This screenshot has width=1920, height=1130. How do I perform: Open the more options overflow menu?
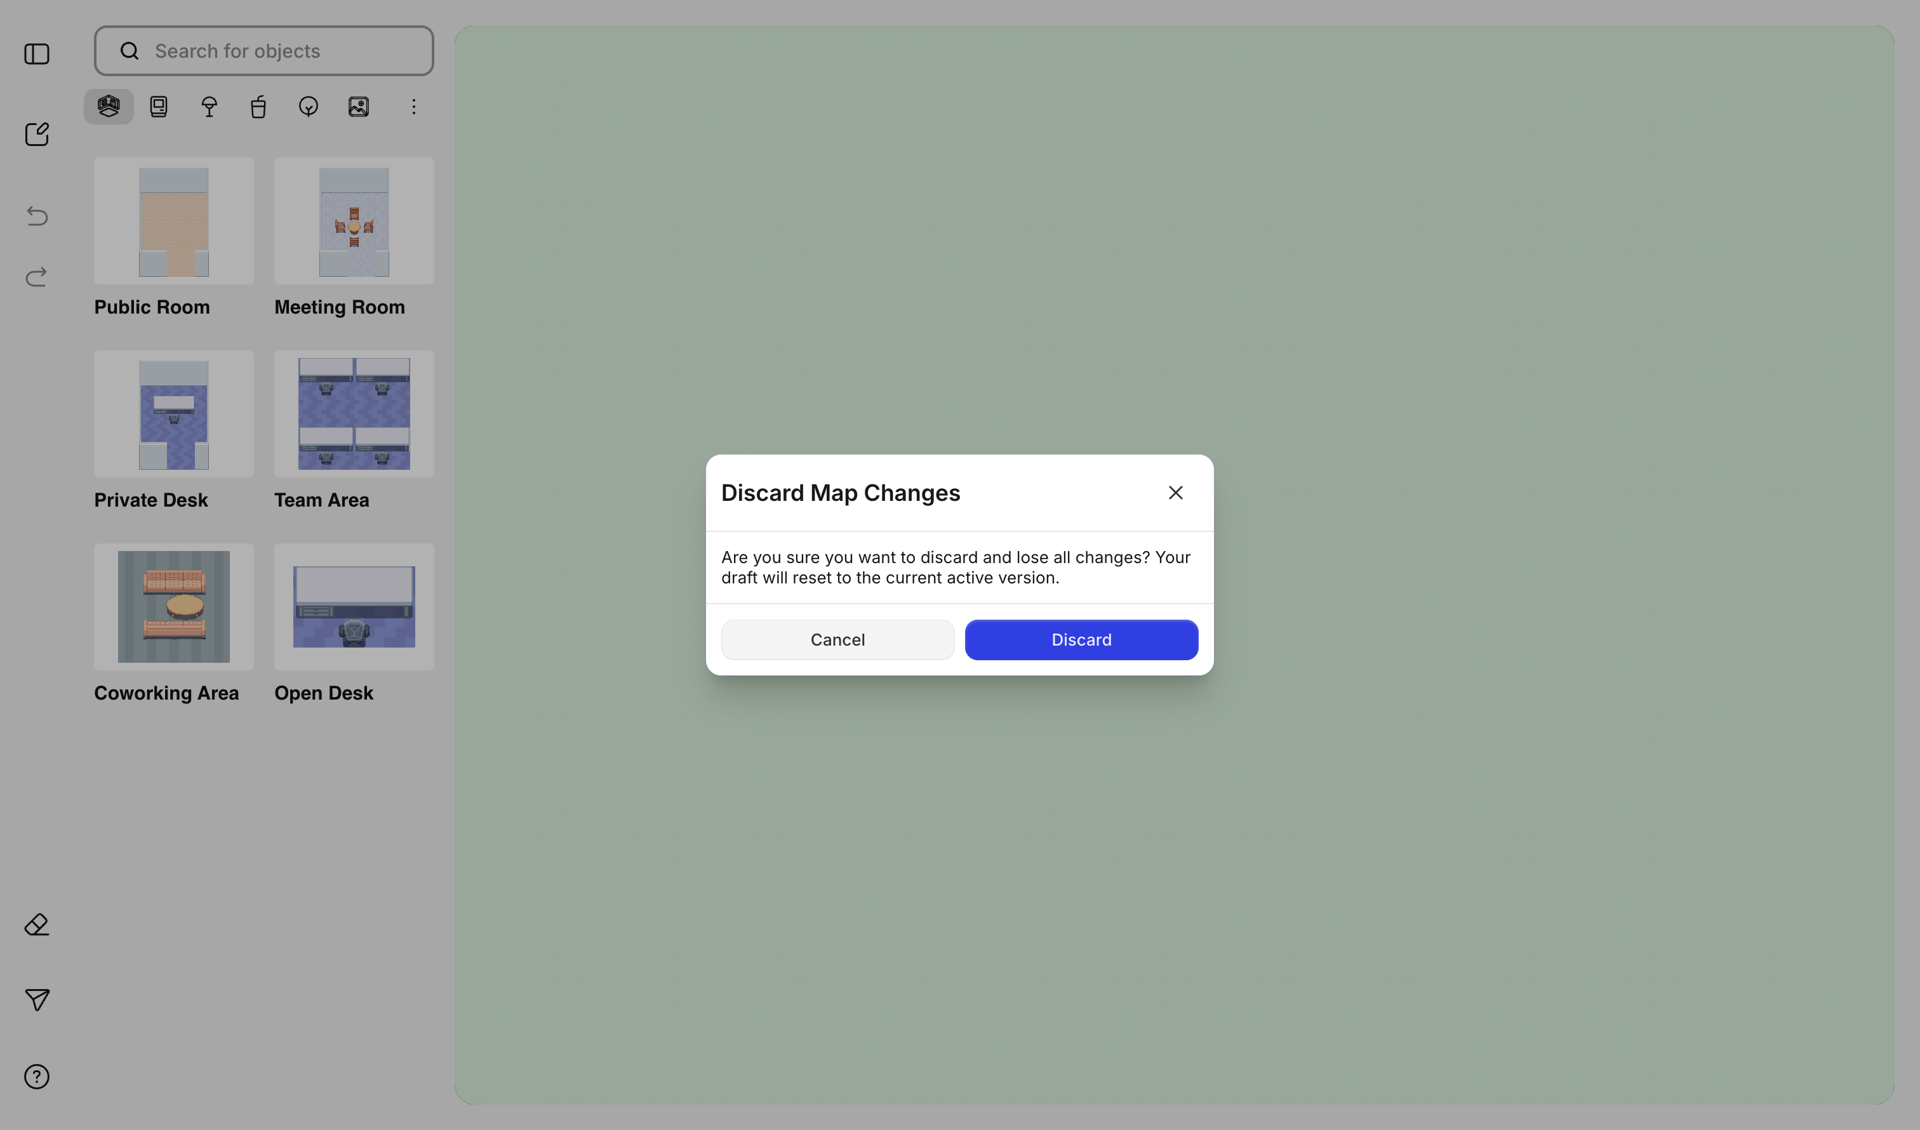click(414, 106)
